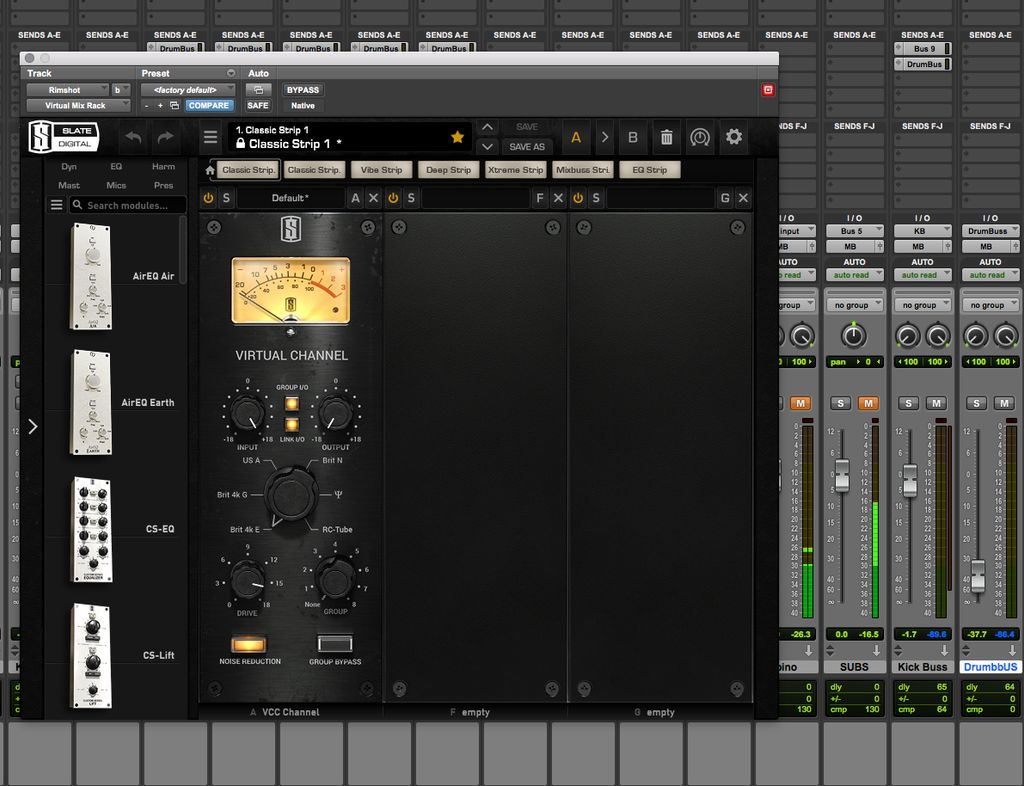
Task: Open the factory default preset dropdown
Action: pyautogui.click(x=188, y=90)
